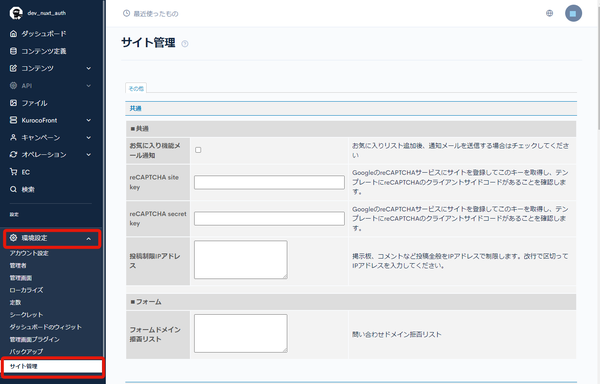Viewport: 600px width, 384px height.
Task: Open サイト管理 submenu item
Action: (x=52, y=366)
